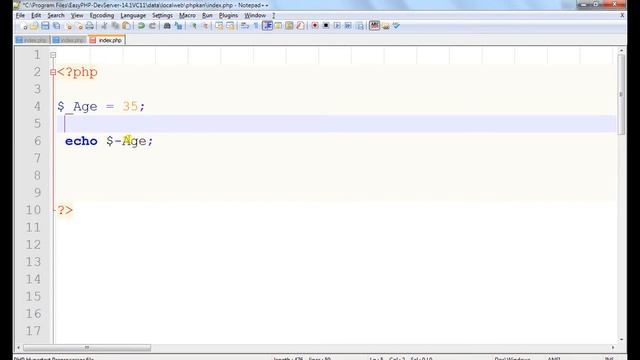The image size is (640, 360).
Task: Redo the change with toolbar icon
Action: pyautogui.click(x=153, y=26)
